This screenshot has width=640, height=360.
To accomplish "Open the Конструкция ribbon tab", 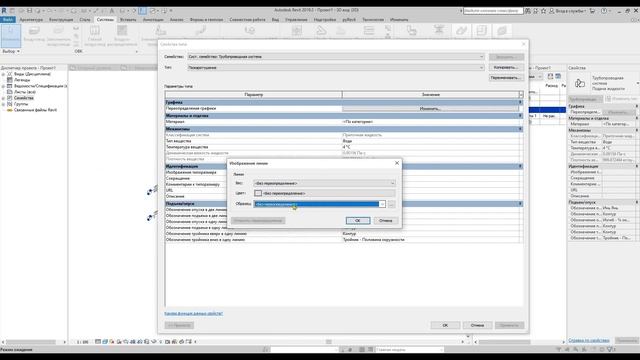I will coord(61,20).
